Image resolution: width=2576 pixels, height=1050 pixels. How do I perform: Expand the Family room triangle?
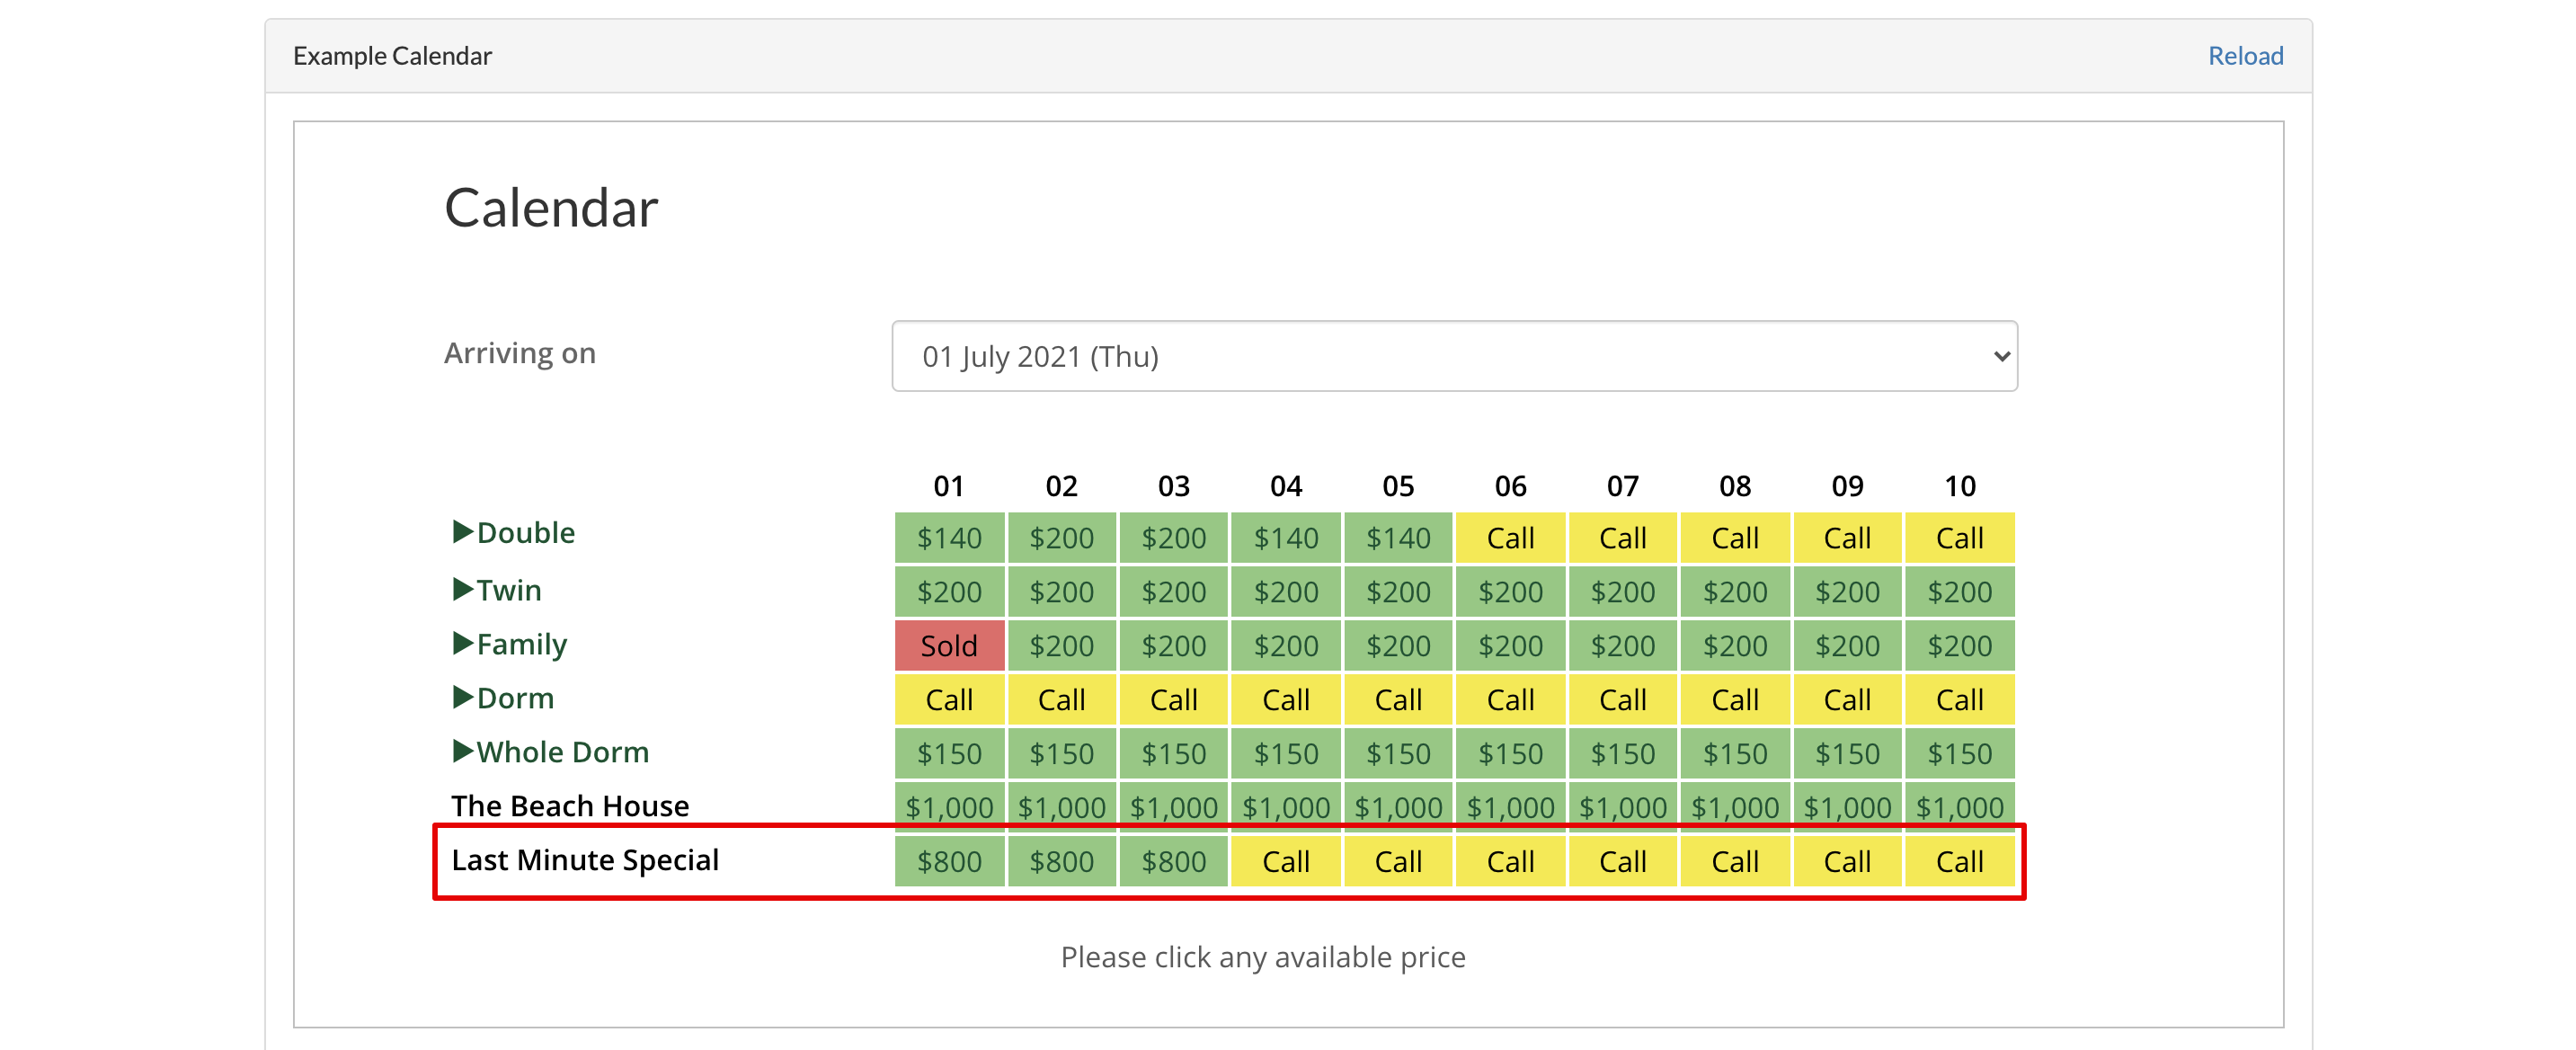pyautogui.click(x=462, y=643)
